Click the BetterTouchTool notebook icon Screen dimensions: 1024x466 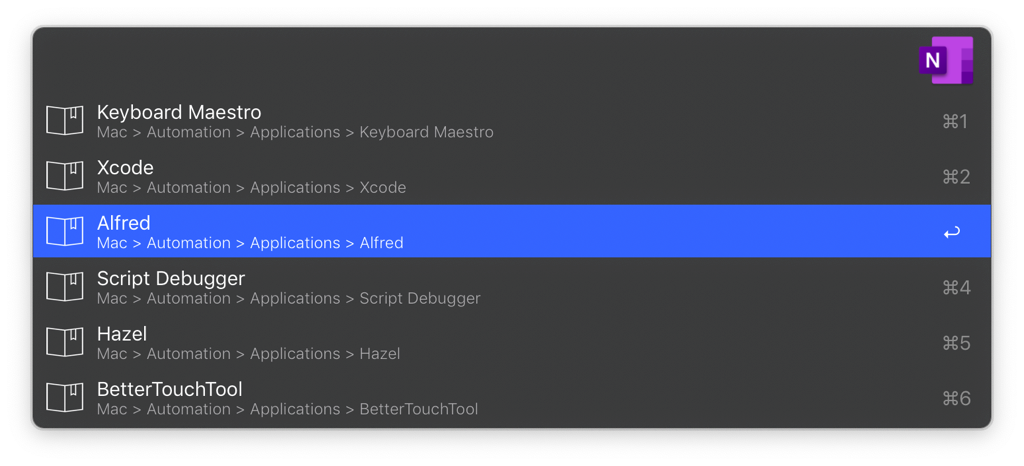click(x=65, y=397)
